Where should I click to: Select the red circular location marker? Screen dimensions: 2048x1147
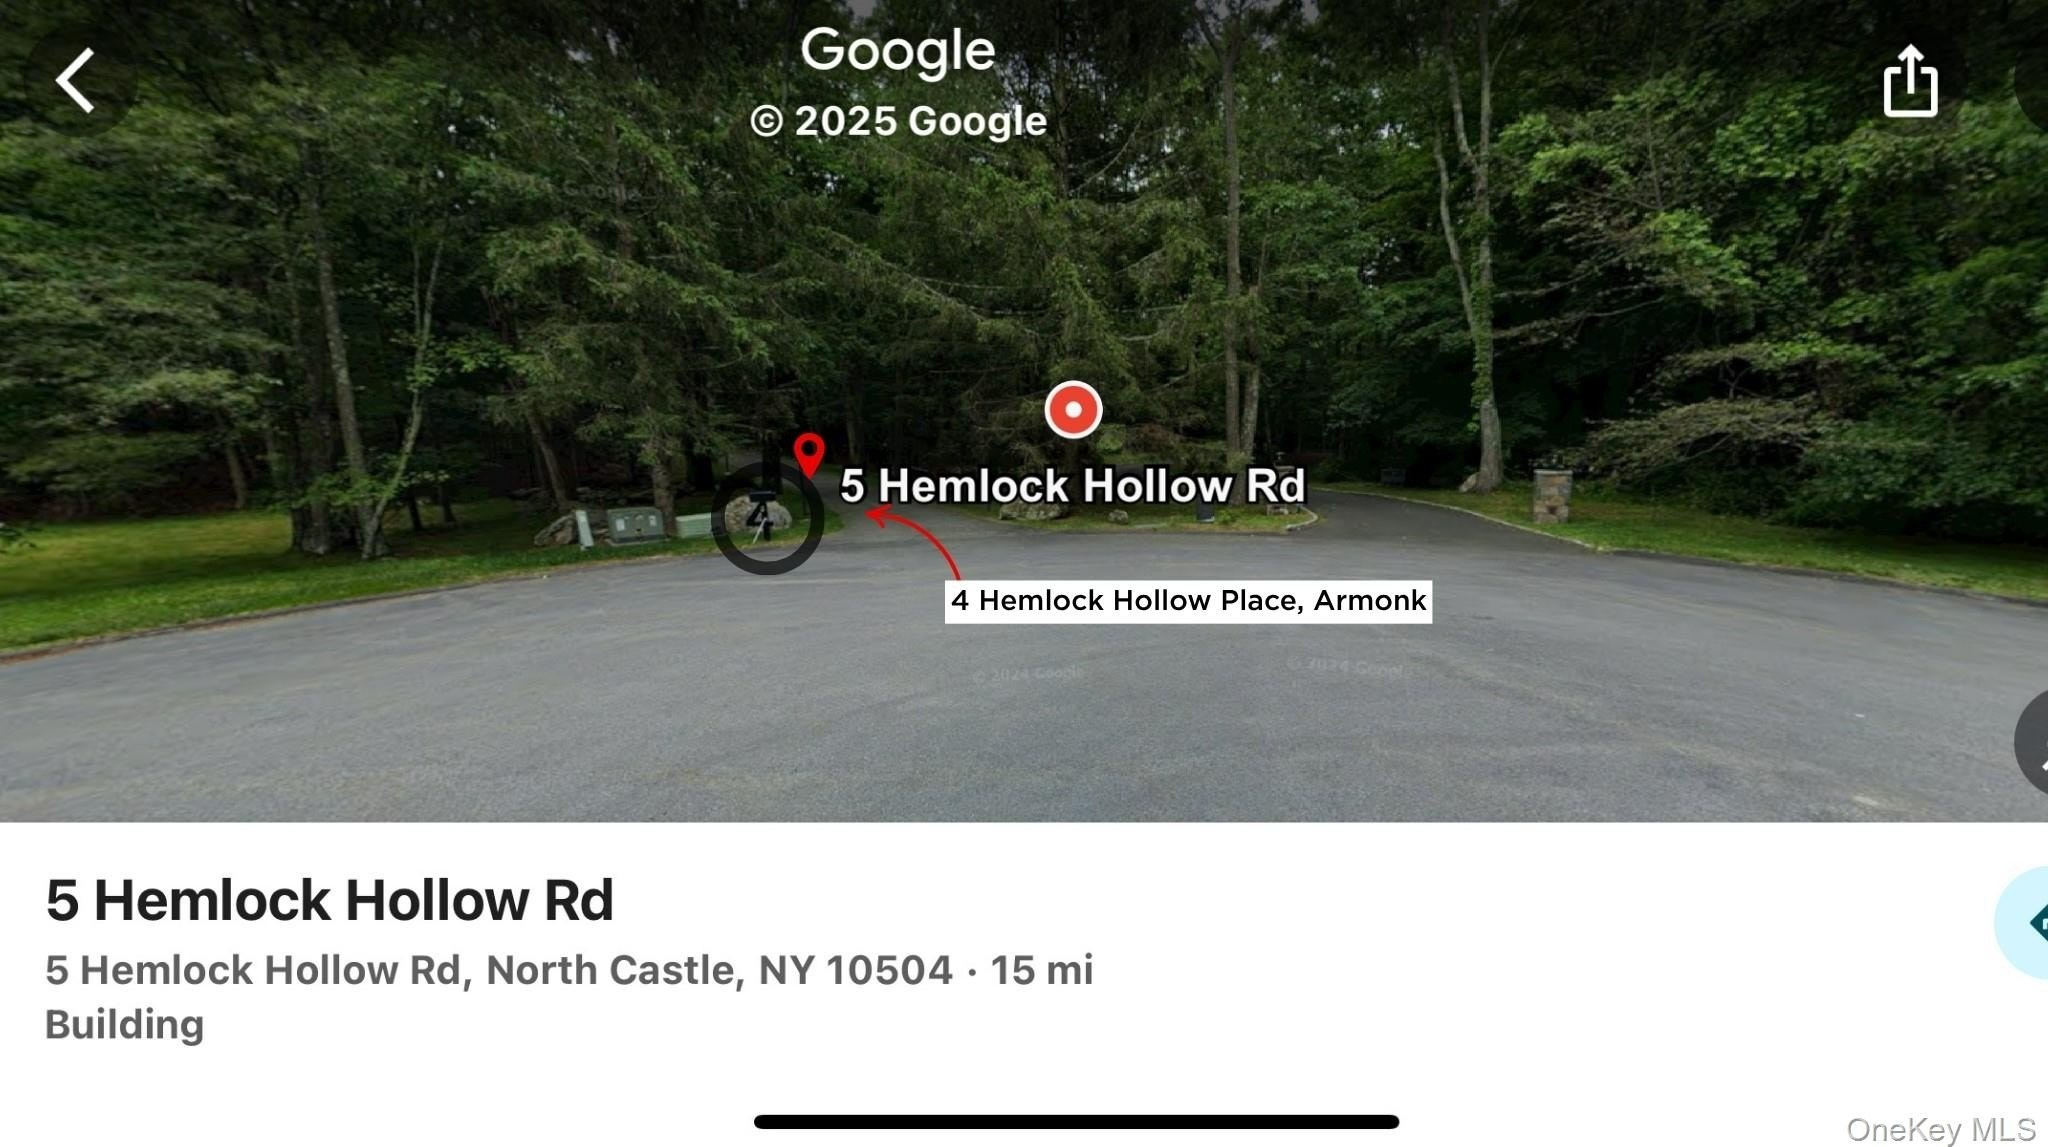(1073, 409)
